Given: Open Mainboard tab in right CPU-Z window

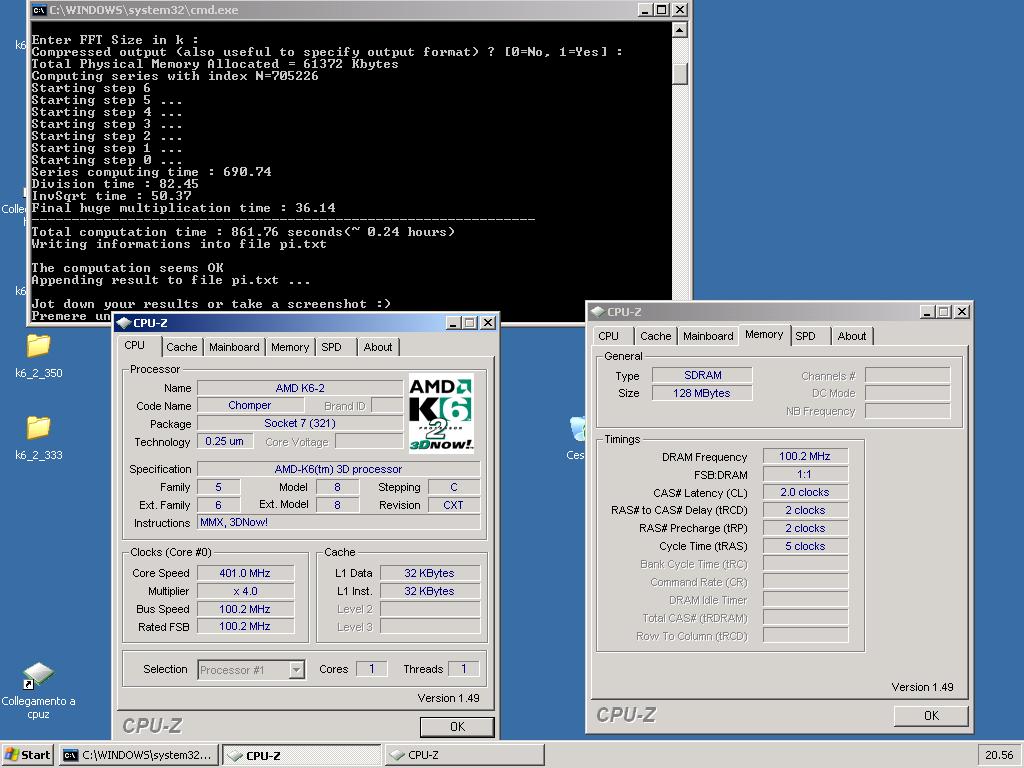Looking at the screenshot, I should [708, 336].
